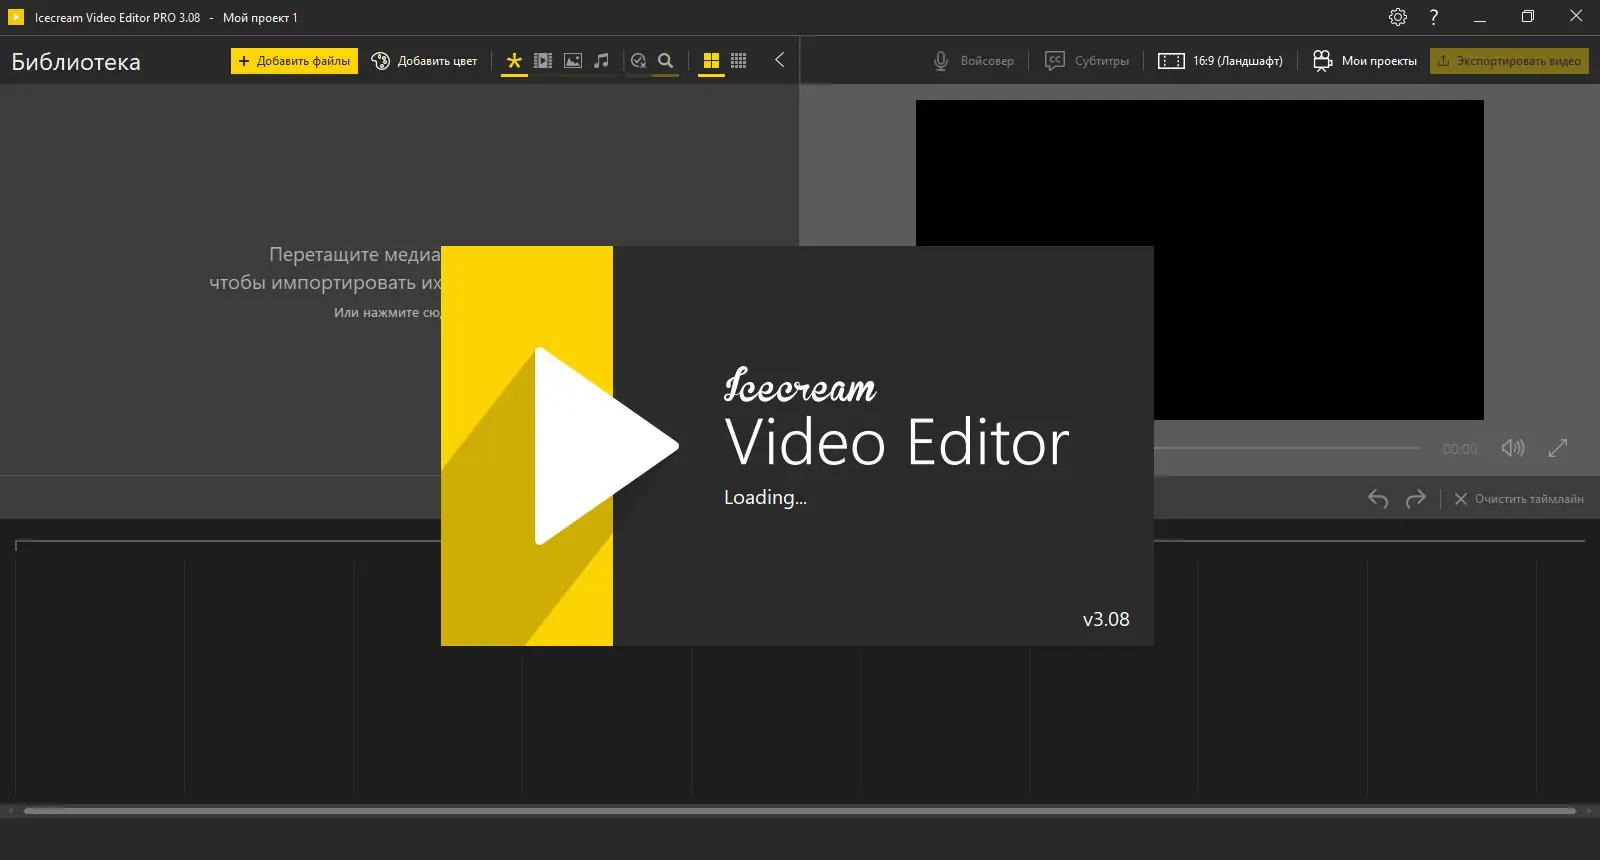The width and height of the screenshot is (1600, 860).
Task: Redo action arrow
Action: pyautogui.click(x=1415, y=499)
